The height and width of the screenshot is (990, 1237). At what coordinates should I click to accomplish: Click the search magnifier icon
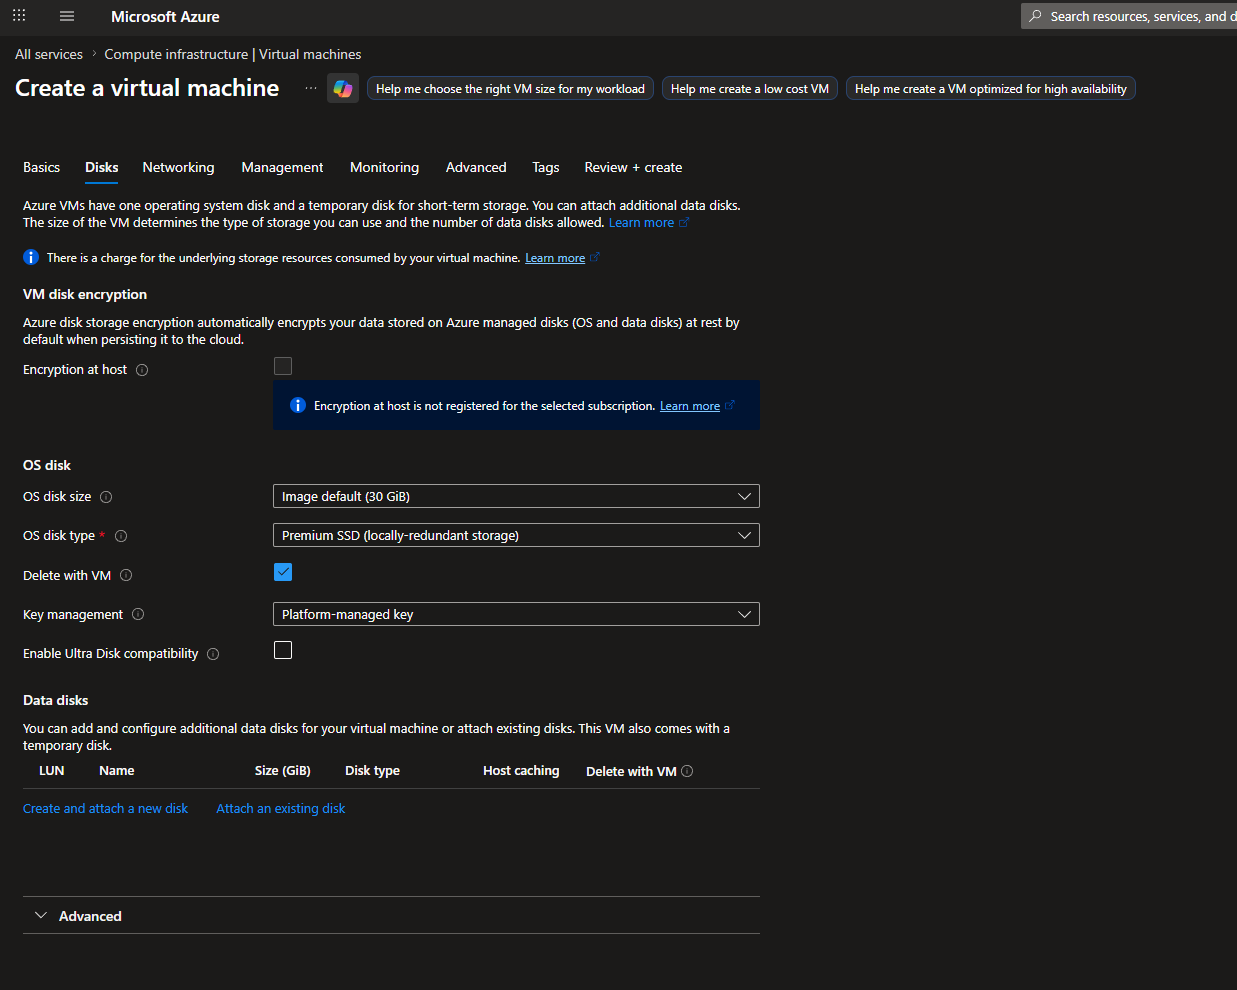[1036, 16]
